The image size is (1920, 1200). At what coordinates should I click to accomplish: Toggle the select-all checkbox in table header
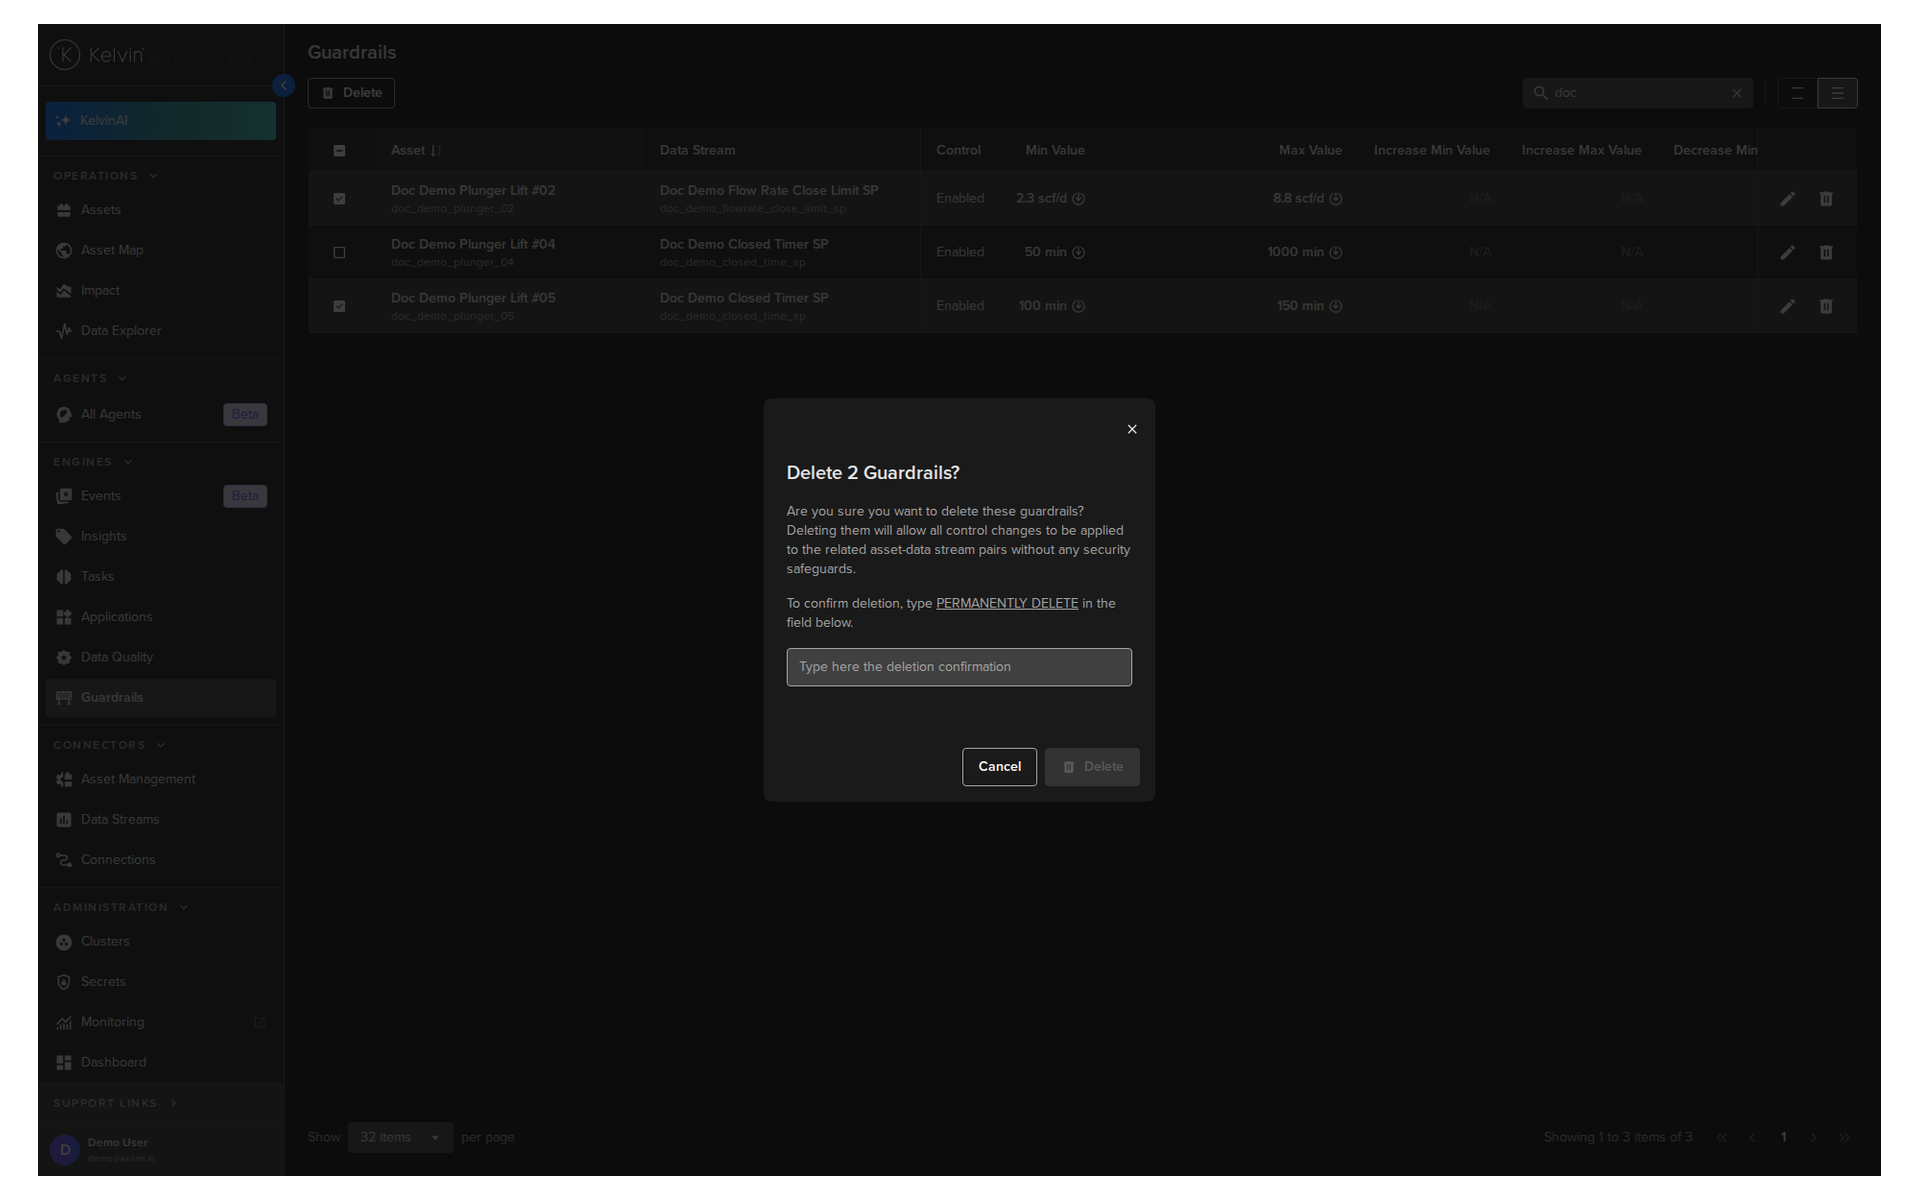[339, 151]
